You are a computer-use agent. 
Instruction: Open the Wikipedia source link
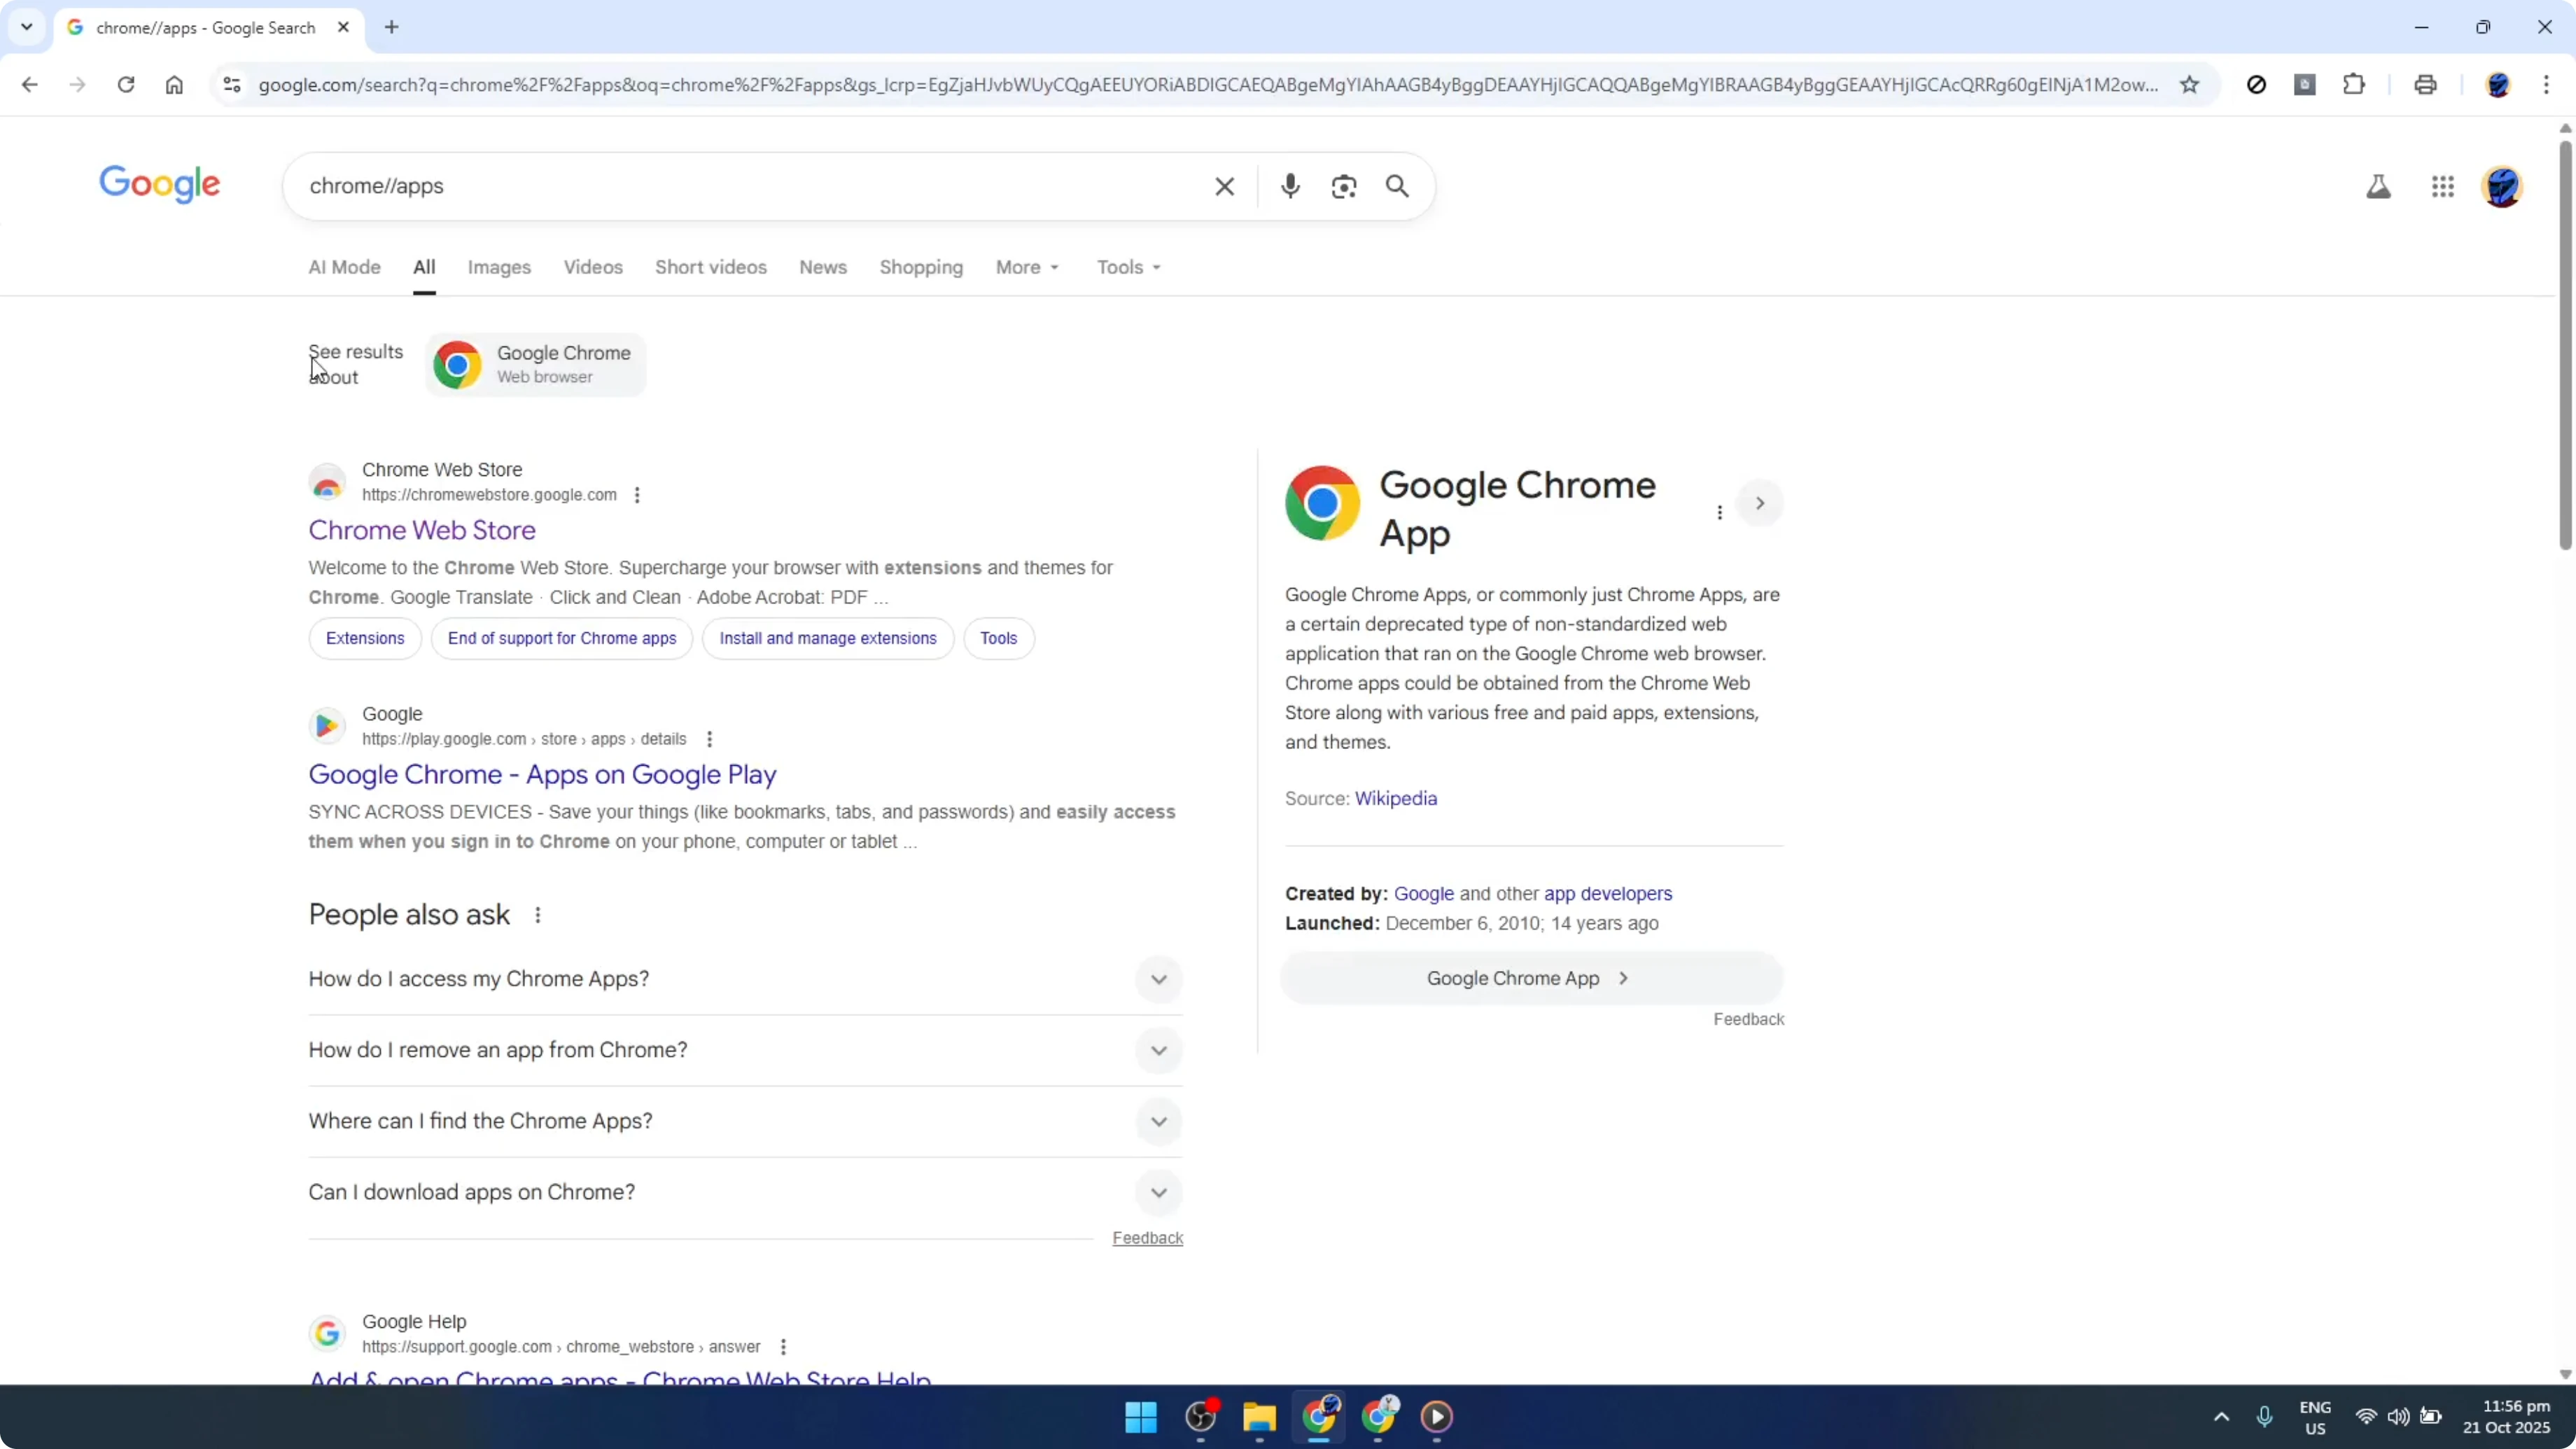click(1396, 798)
